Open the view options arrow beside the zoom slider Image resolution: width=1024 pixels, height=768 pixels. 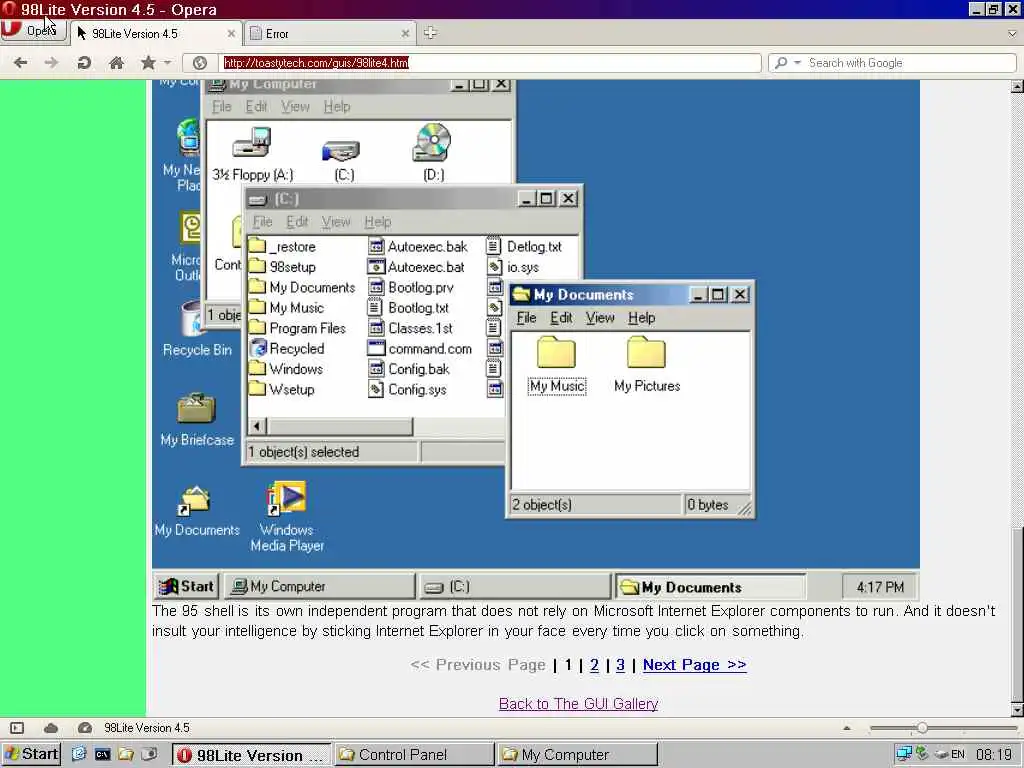click(x=846, y=728)
